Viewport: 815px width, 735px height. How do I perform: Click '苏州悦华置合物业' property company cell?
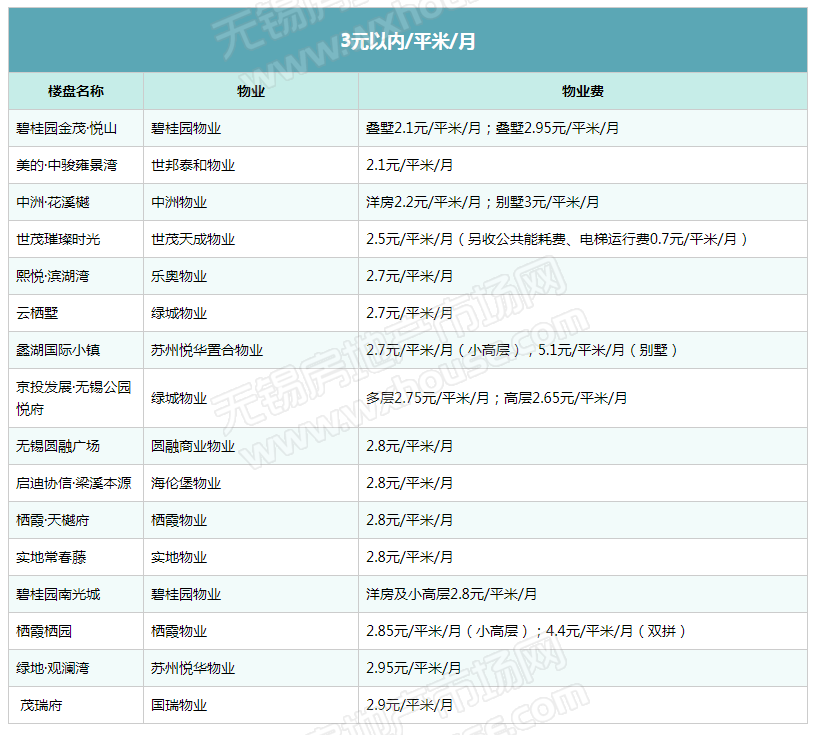click(251, 350)
